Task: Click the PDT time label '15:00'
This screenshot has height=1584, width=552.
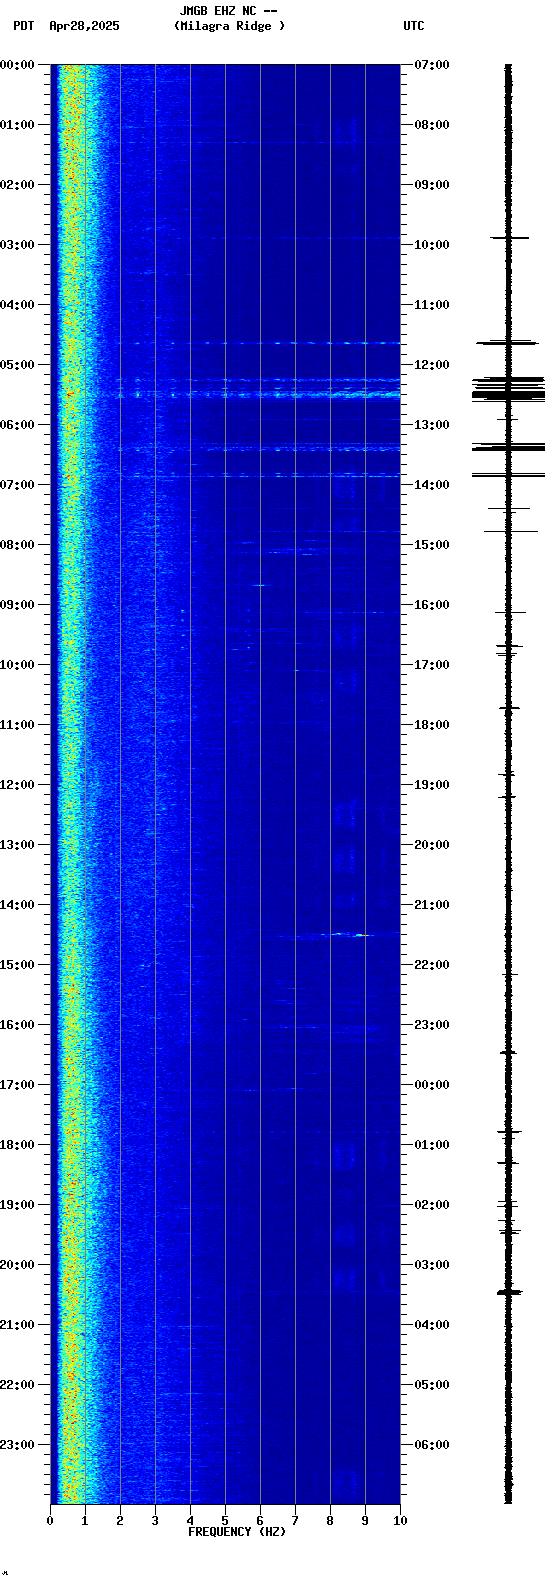Action: tap(17, 965)
